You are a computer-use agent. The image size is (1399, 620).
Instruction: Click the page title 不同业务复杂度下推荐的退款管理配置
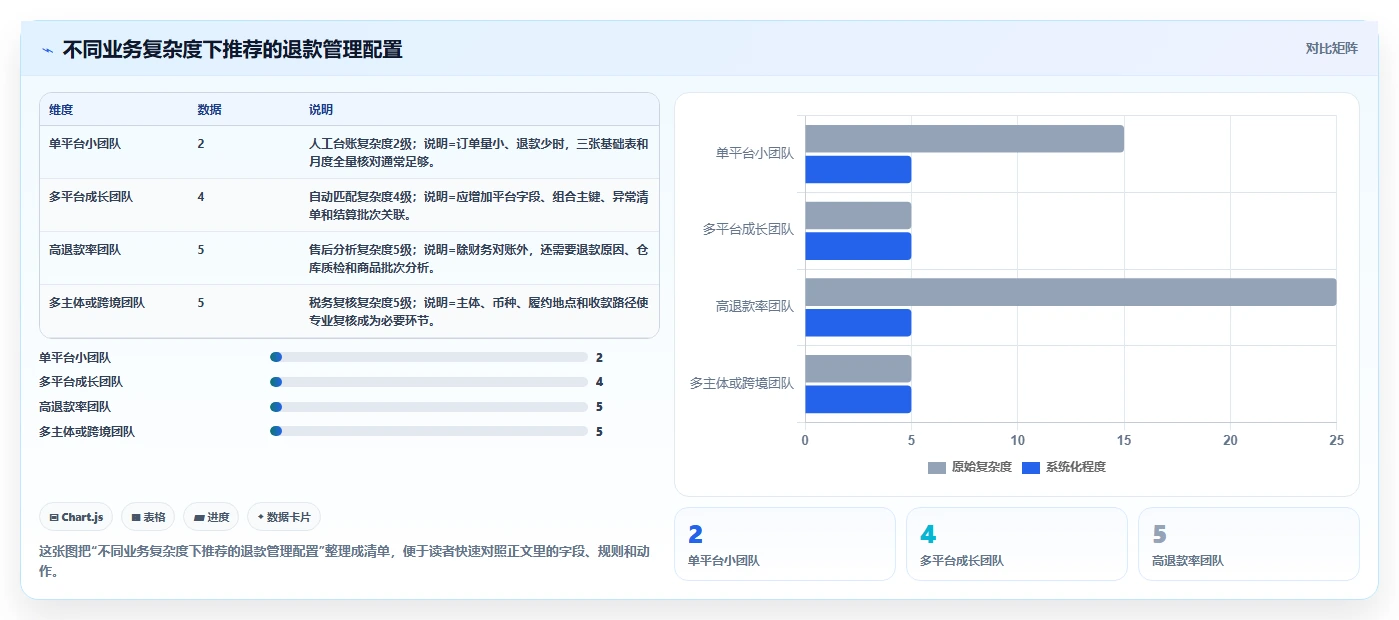[233, 50]
